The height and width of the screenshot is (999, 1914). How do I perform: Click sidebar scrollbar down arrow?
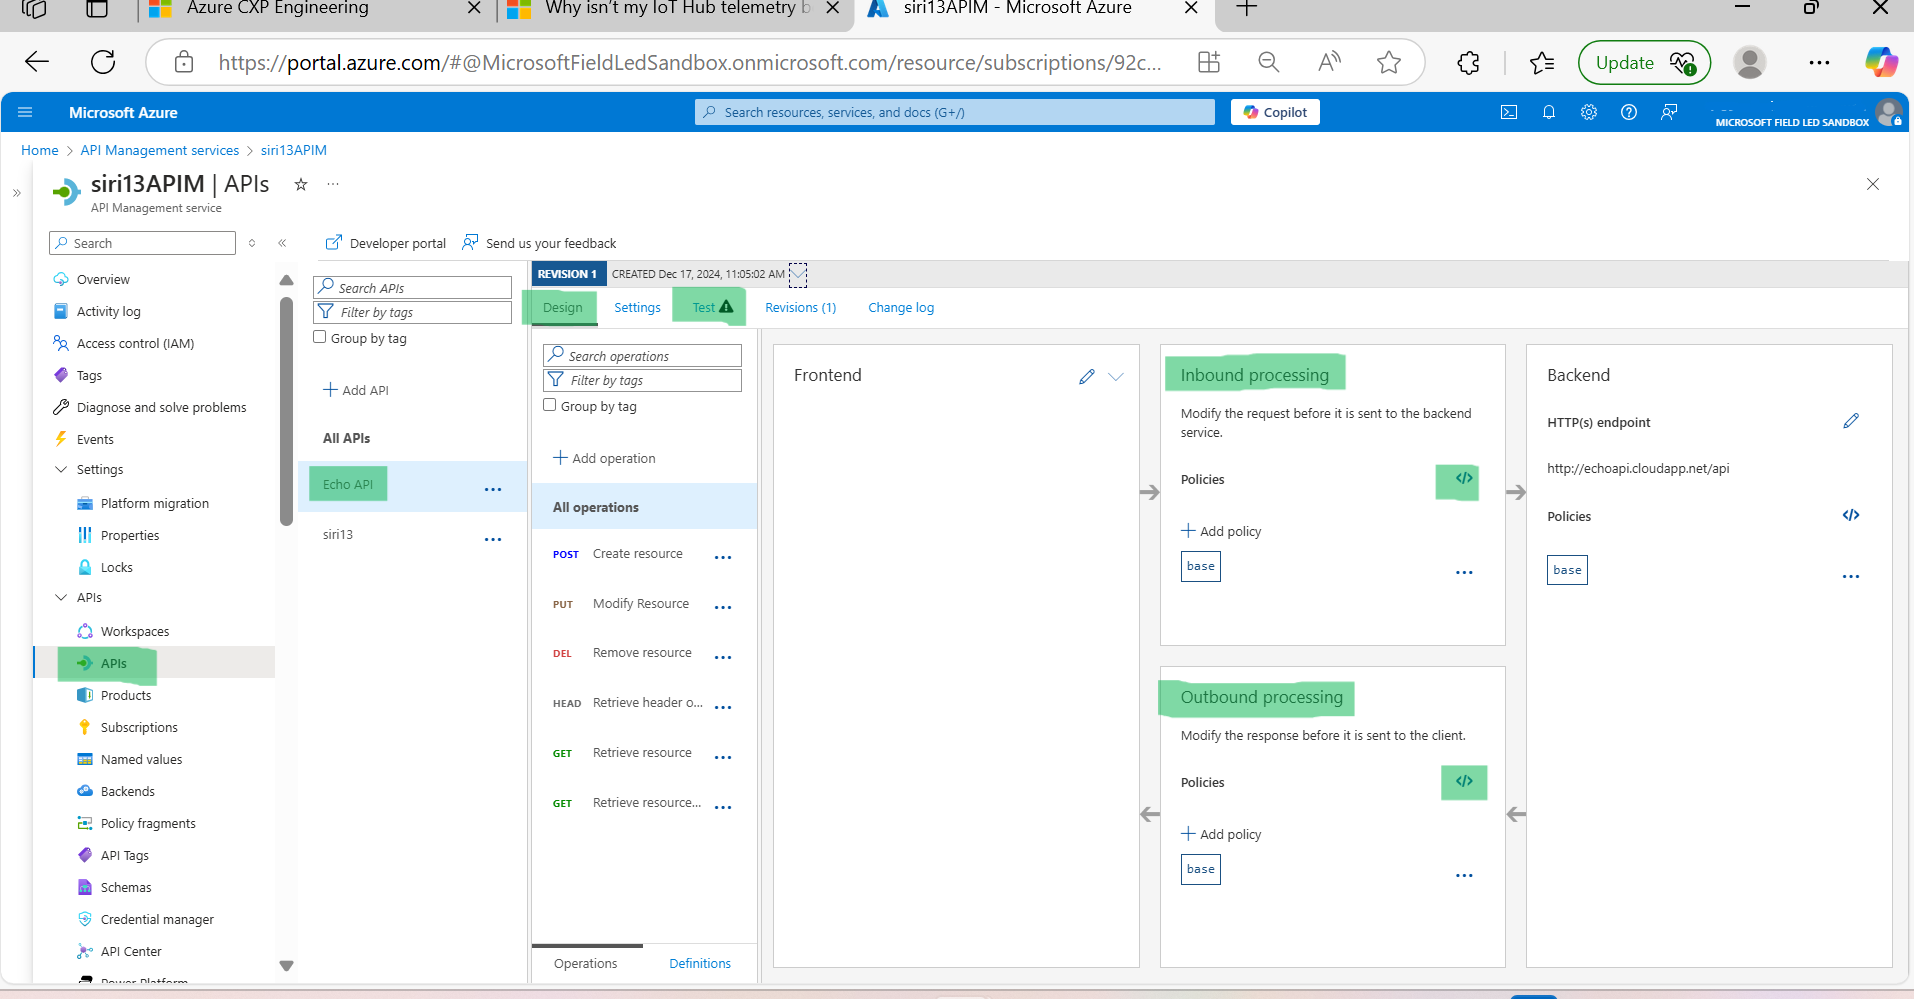(x=286, y=966)
